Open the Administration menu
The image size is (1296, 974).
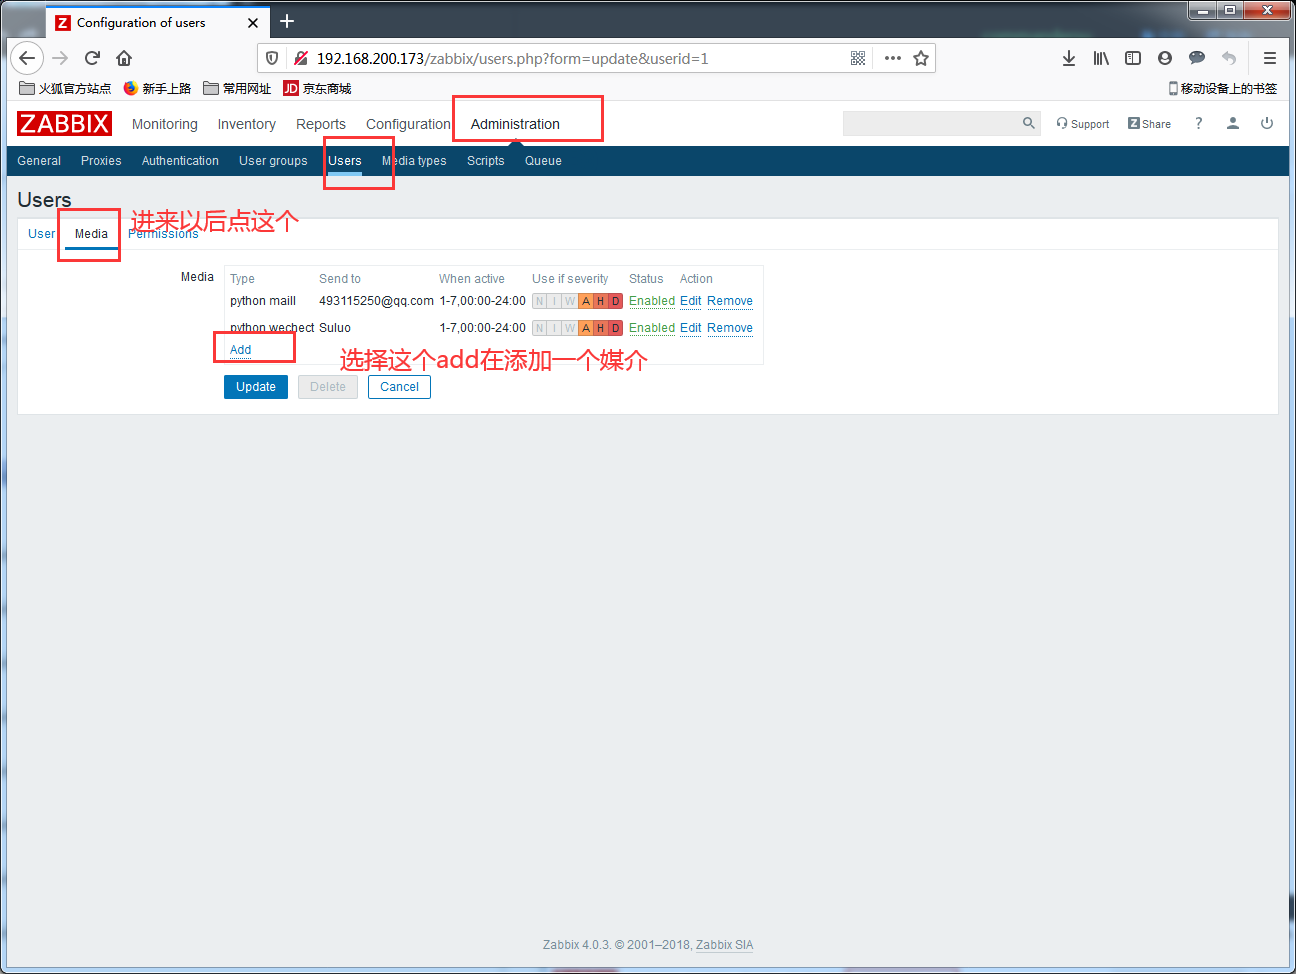tap(515, 124)
